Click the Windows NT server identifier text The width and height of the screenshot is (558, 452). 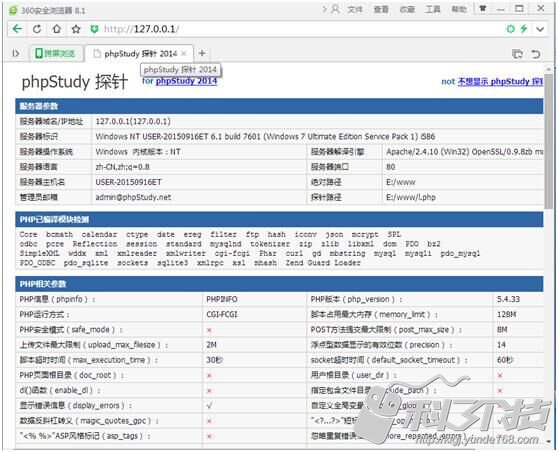coord(265,137)
